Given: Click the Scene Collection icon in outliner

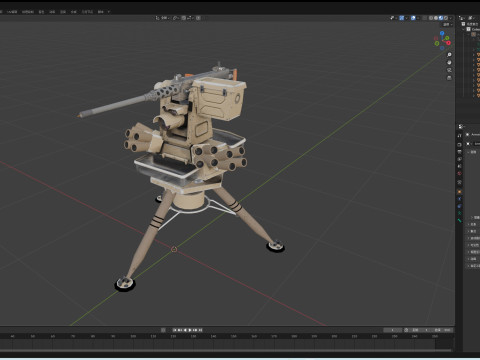Looking at the screenshot, I should pyautogui.click(x=463, y=24).
